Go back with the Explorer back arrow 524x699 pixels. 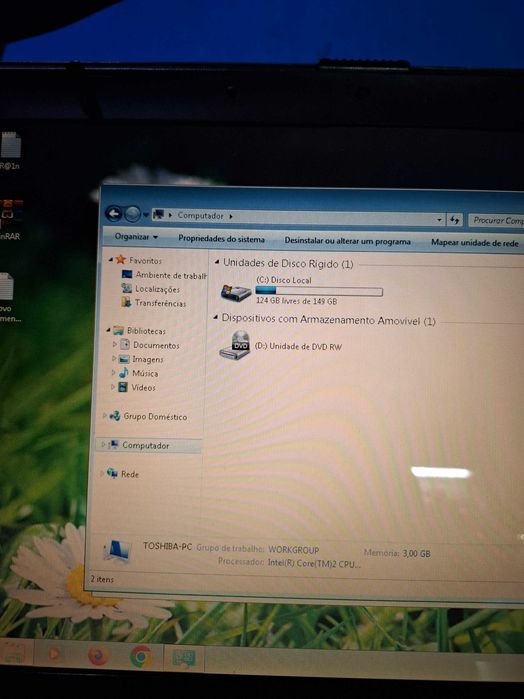(x=114, y=214)
